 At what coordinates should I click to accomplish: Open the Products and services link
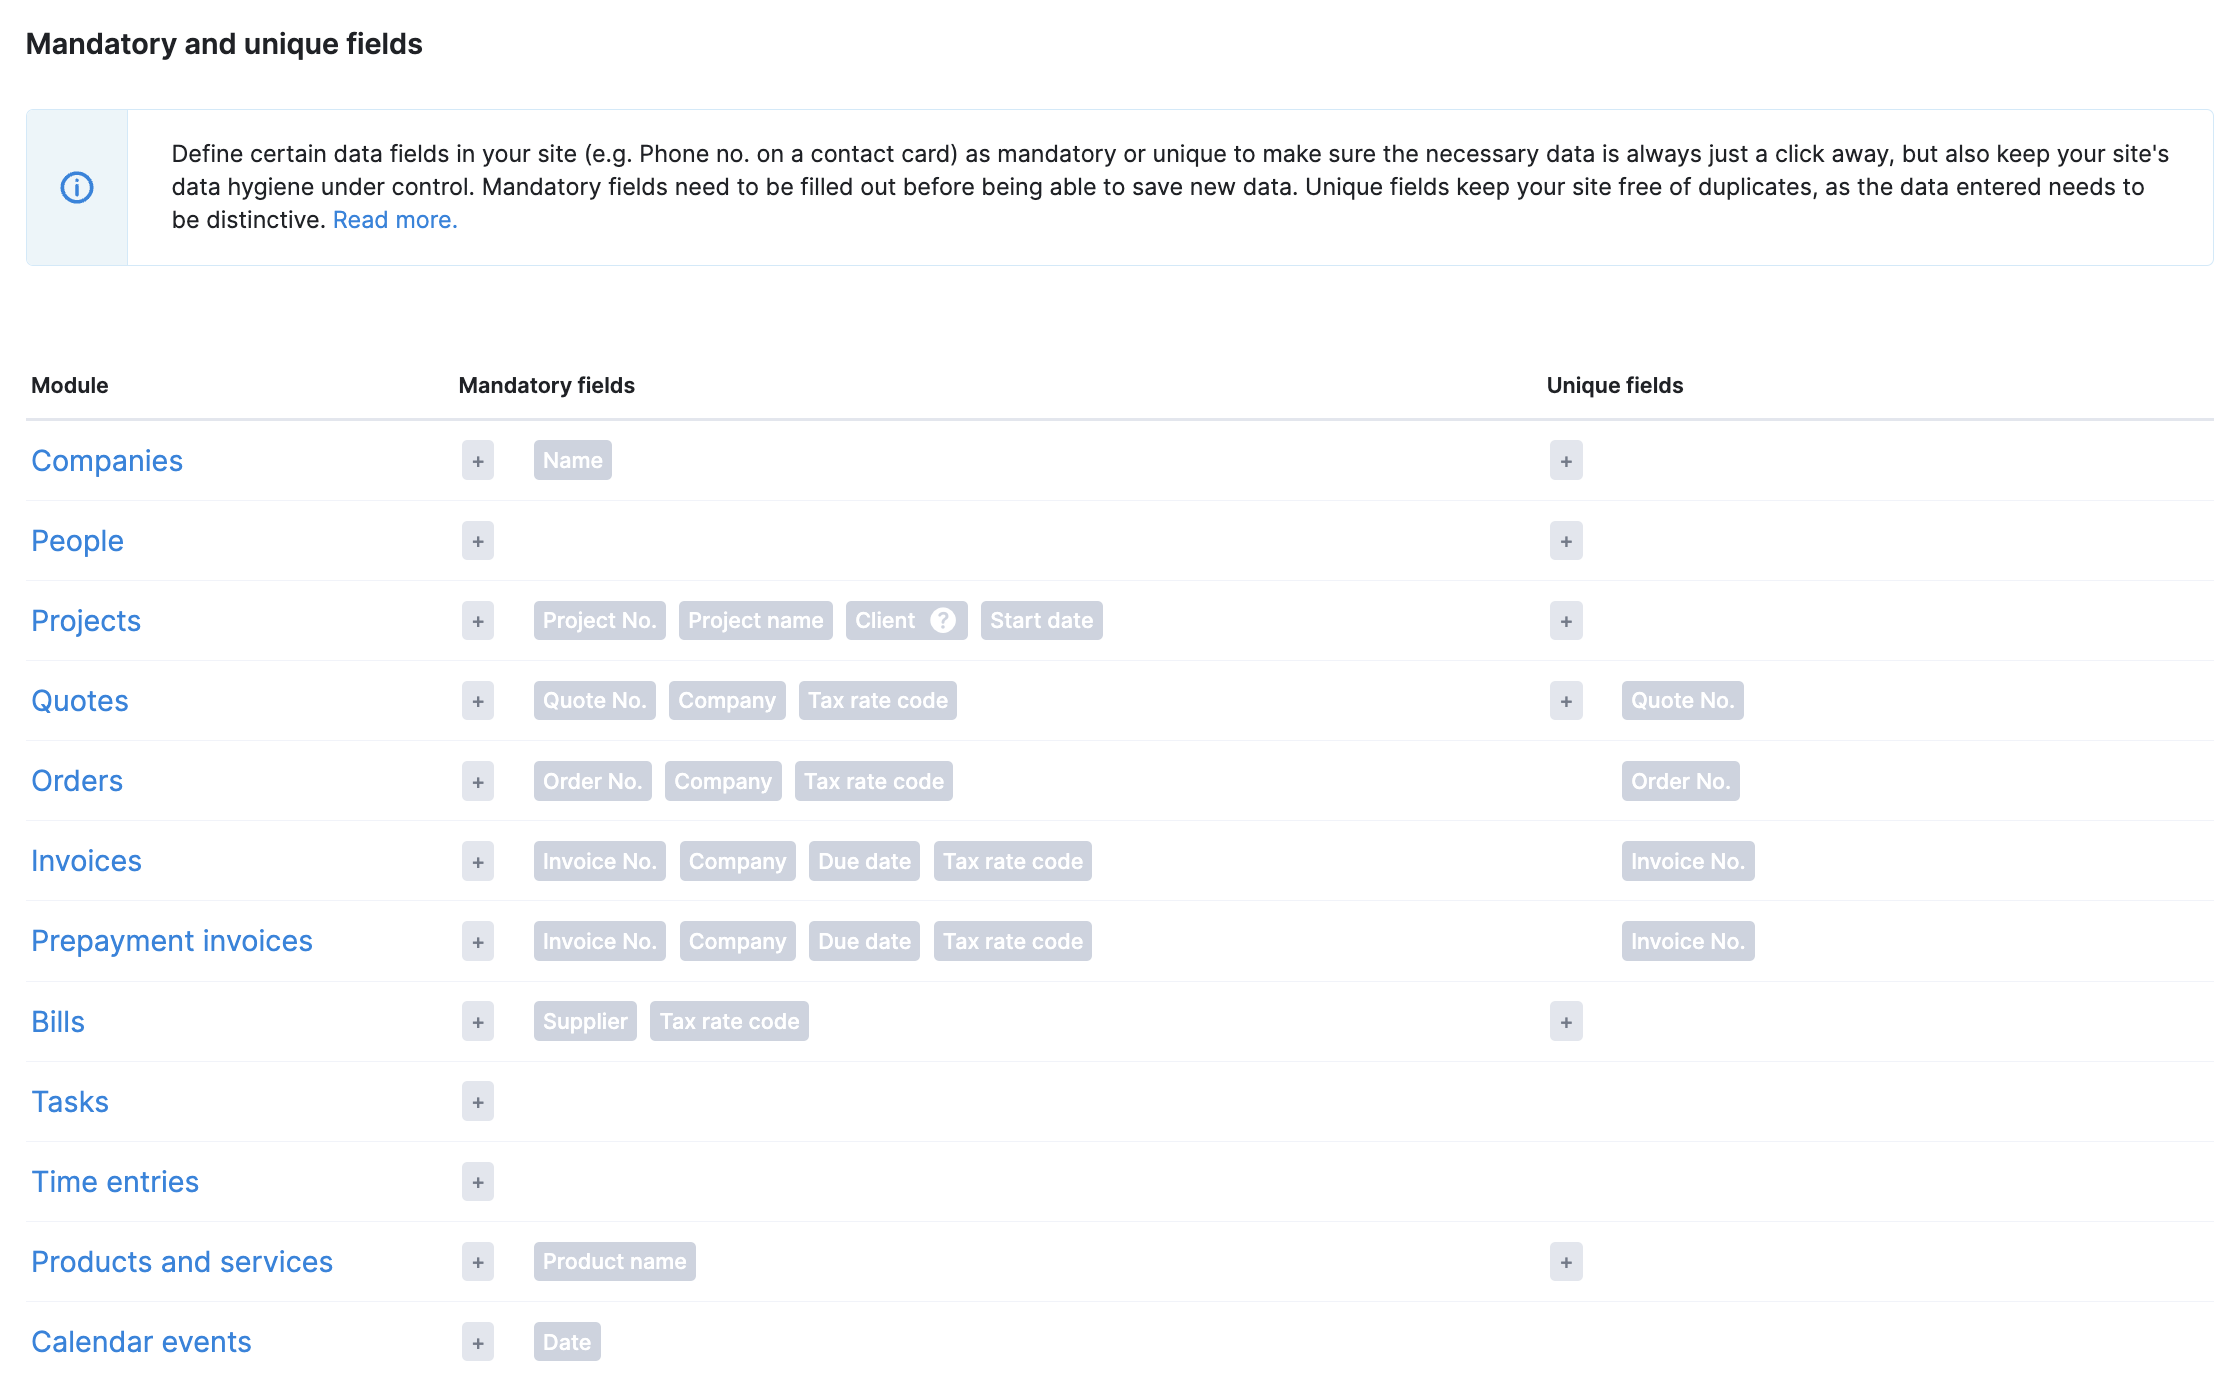click(182, 1262)
